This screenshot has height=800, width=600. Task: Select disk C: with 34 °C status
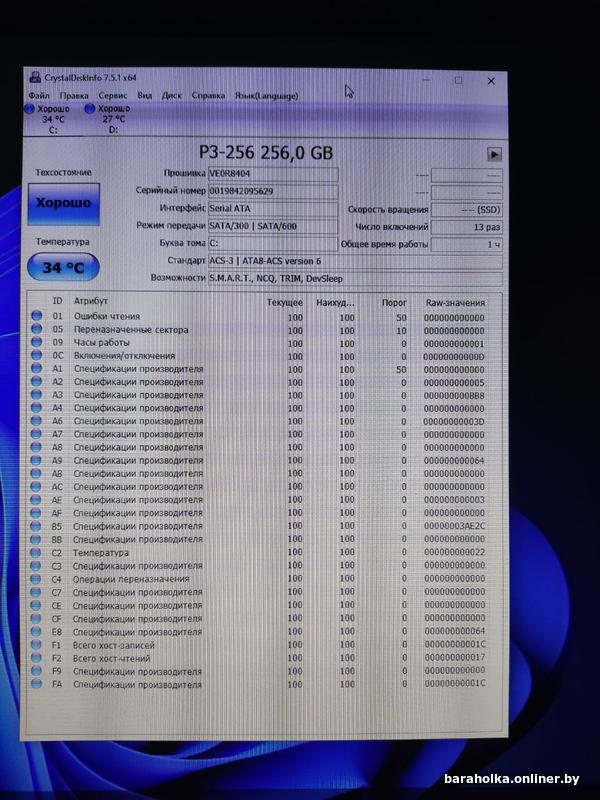click(47, 119)
